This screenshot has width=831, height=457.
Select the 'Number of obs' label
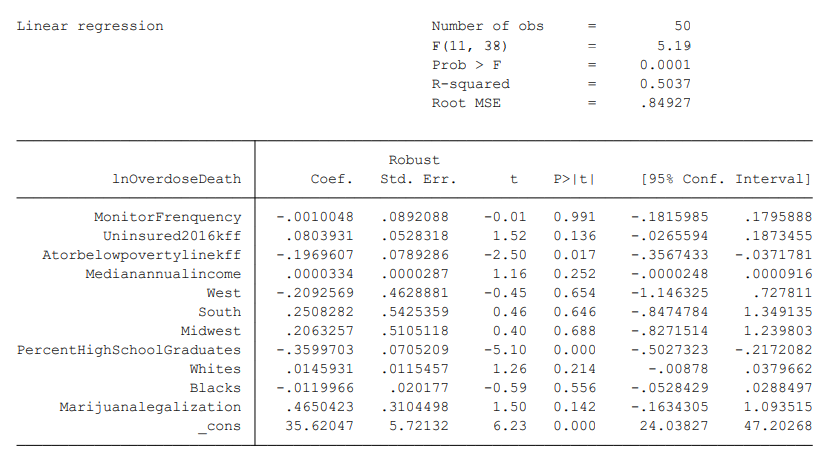pos(488,26)
